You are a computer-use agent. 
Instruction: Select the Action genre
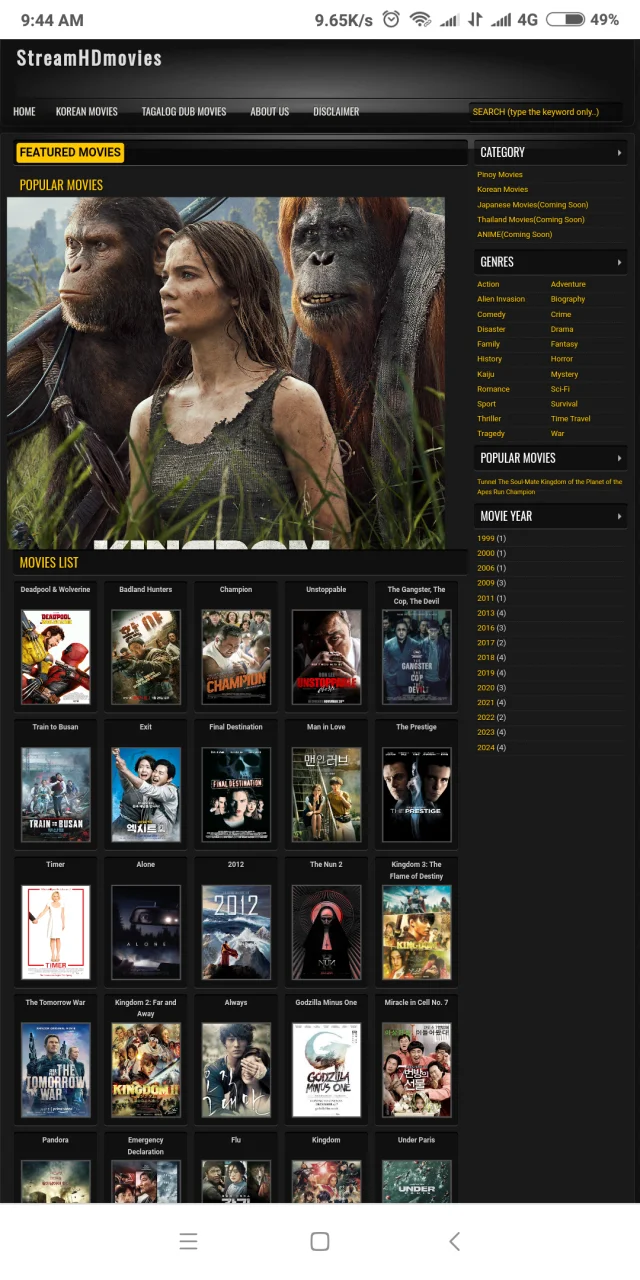488,284
